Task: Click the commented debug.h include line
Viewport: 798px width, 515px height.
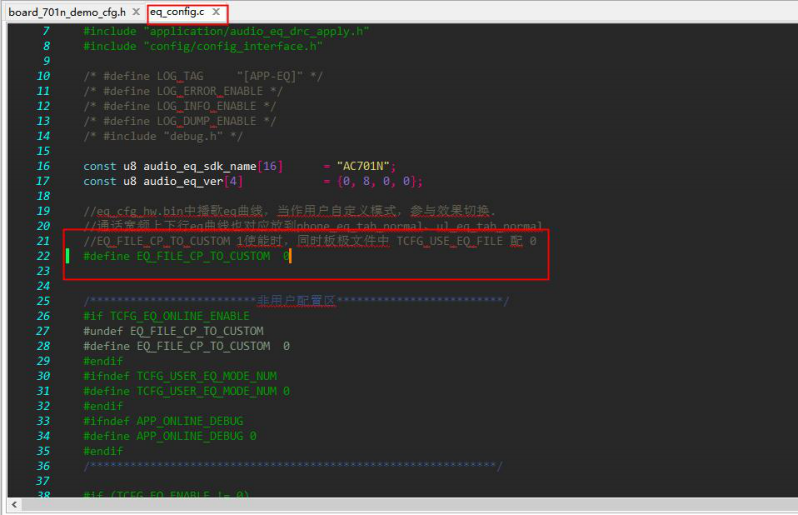Action: coord(163,136)
